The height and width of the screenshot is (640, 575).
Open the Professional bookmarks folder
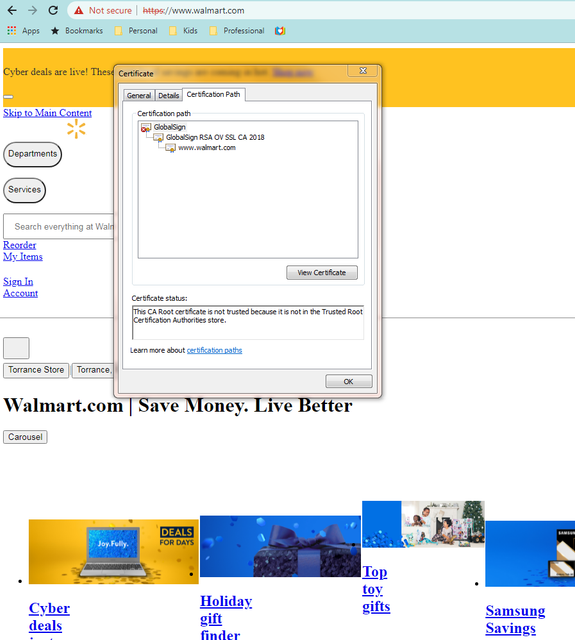(237, 31)
